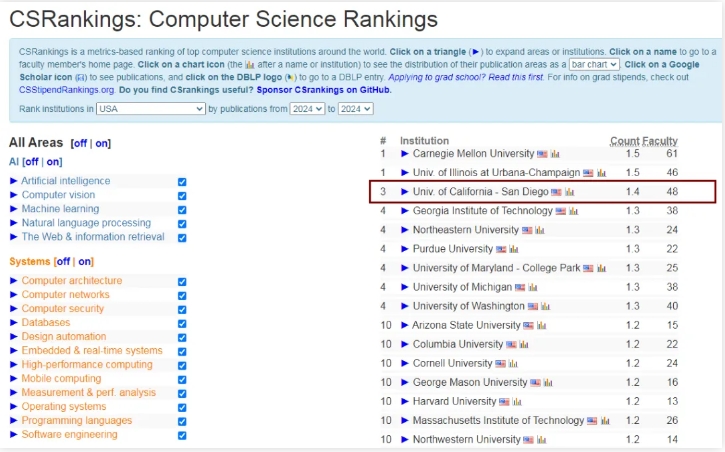The width and height of the screenshot is (725, 452).
Task: Open the bar chart icon for Harvard University
Action: (x=517, y=402)
